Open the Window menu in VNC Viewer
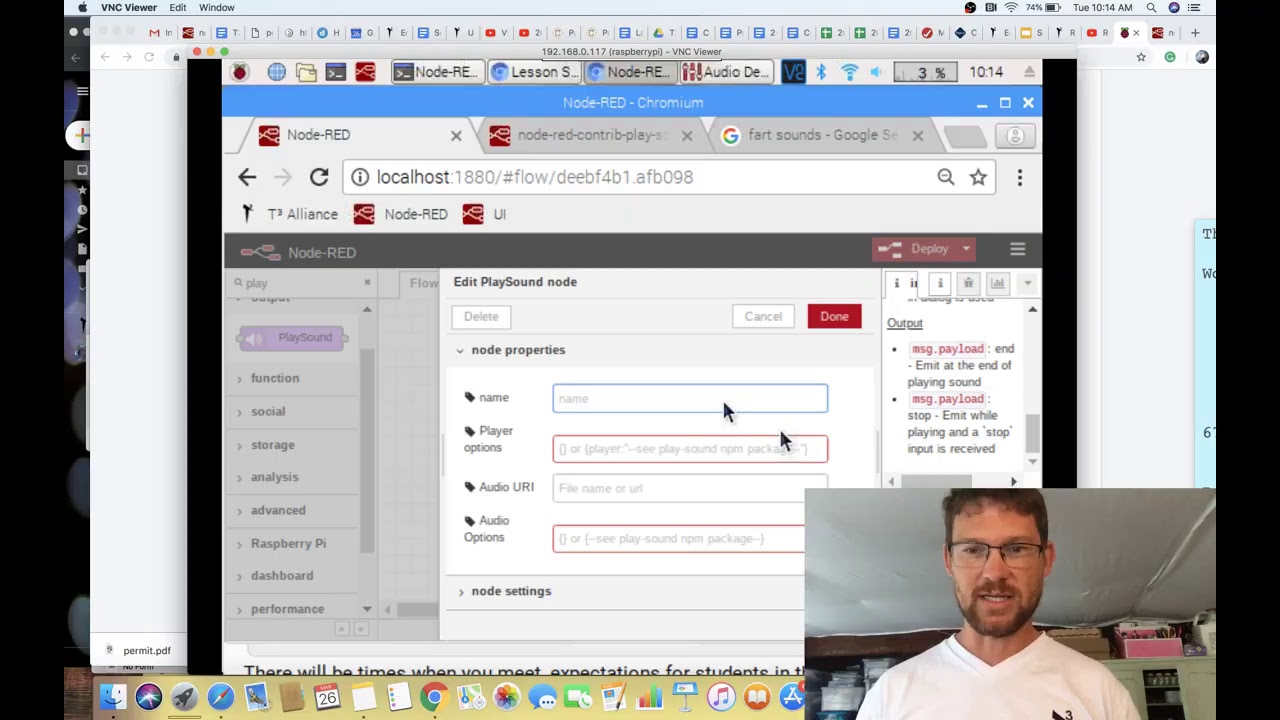The height and width of the screenshot is (720, 1280). (x=217, y=8)
